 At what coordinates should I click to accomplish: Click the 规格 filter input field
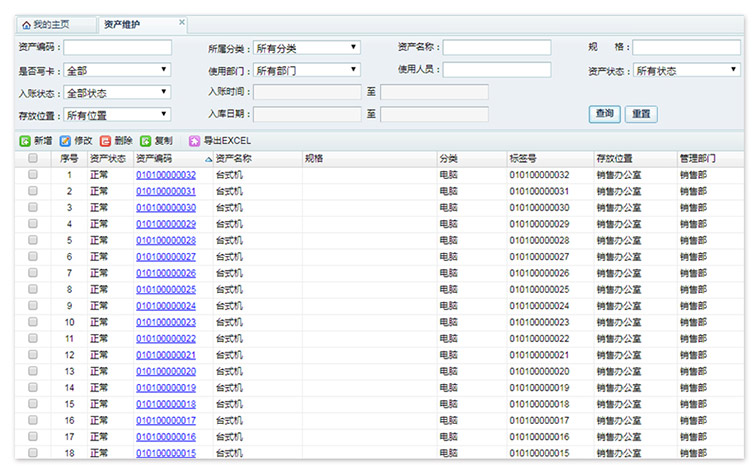click(687, 47)
